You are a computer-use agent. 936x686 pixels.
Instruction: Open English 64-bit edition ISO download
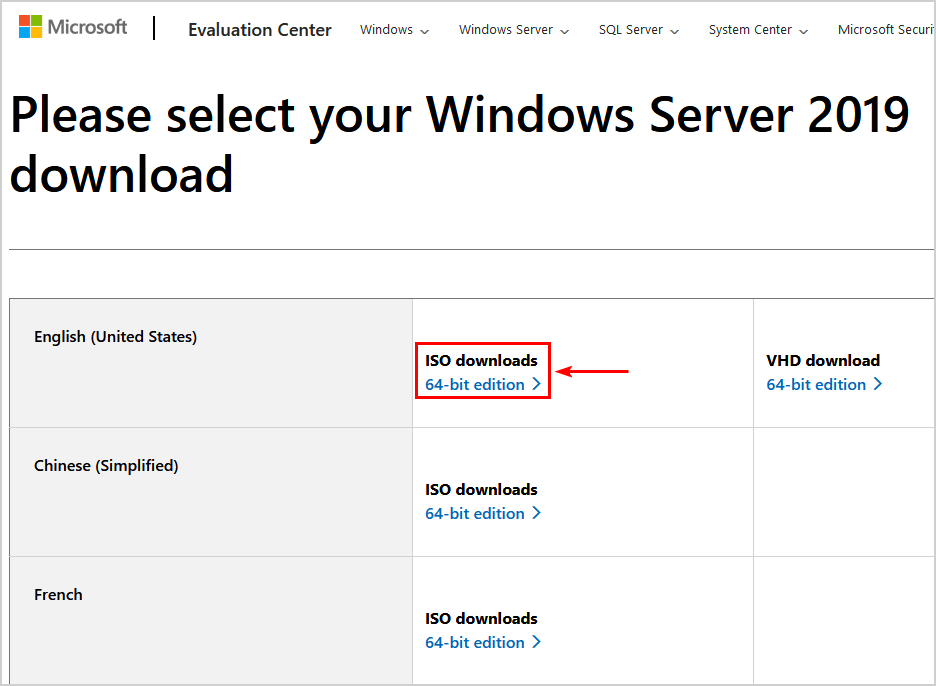pos(482,384)
